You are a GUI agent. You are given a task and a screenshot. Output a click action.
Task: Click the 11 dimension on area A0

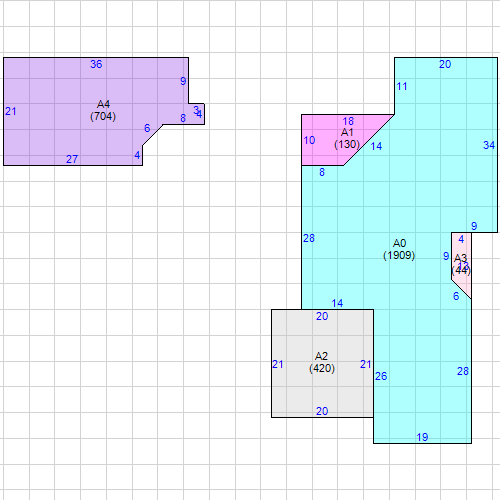tap(402, 86)
